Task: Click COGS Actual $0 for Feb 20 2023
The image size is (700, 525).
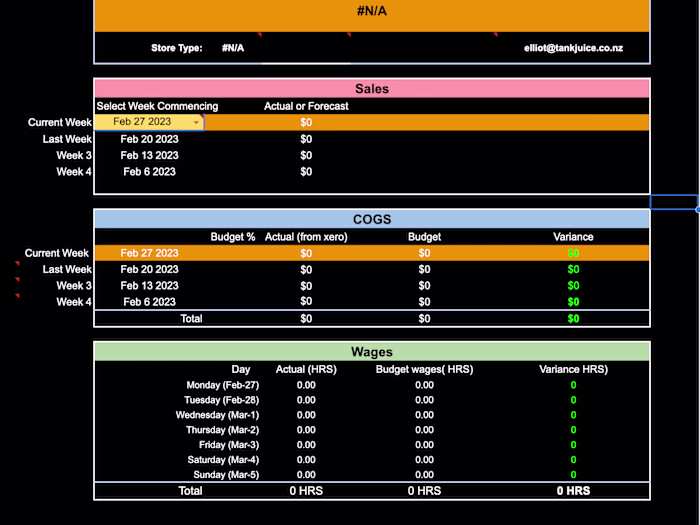Action: 306,270
